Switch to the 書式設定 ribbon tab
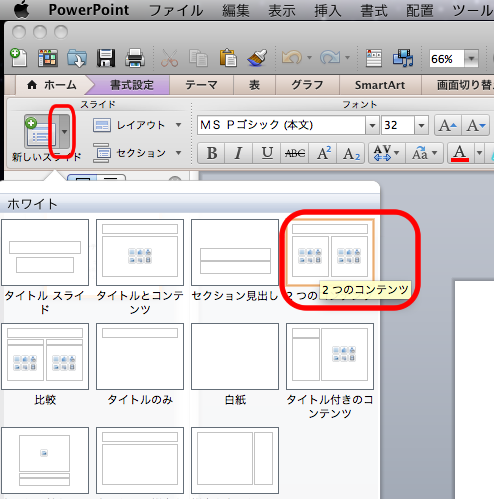The width and height of the screenshot is (494, 499). tap(132, 85)
